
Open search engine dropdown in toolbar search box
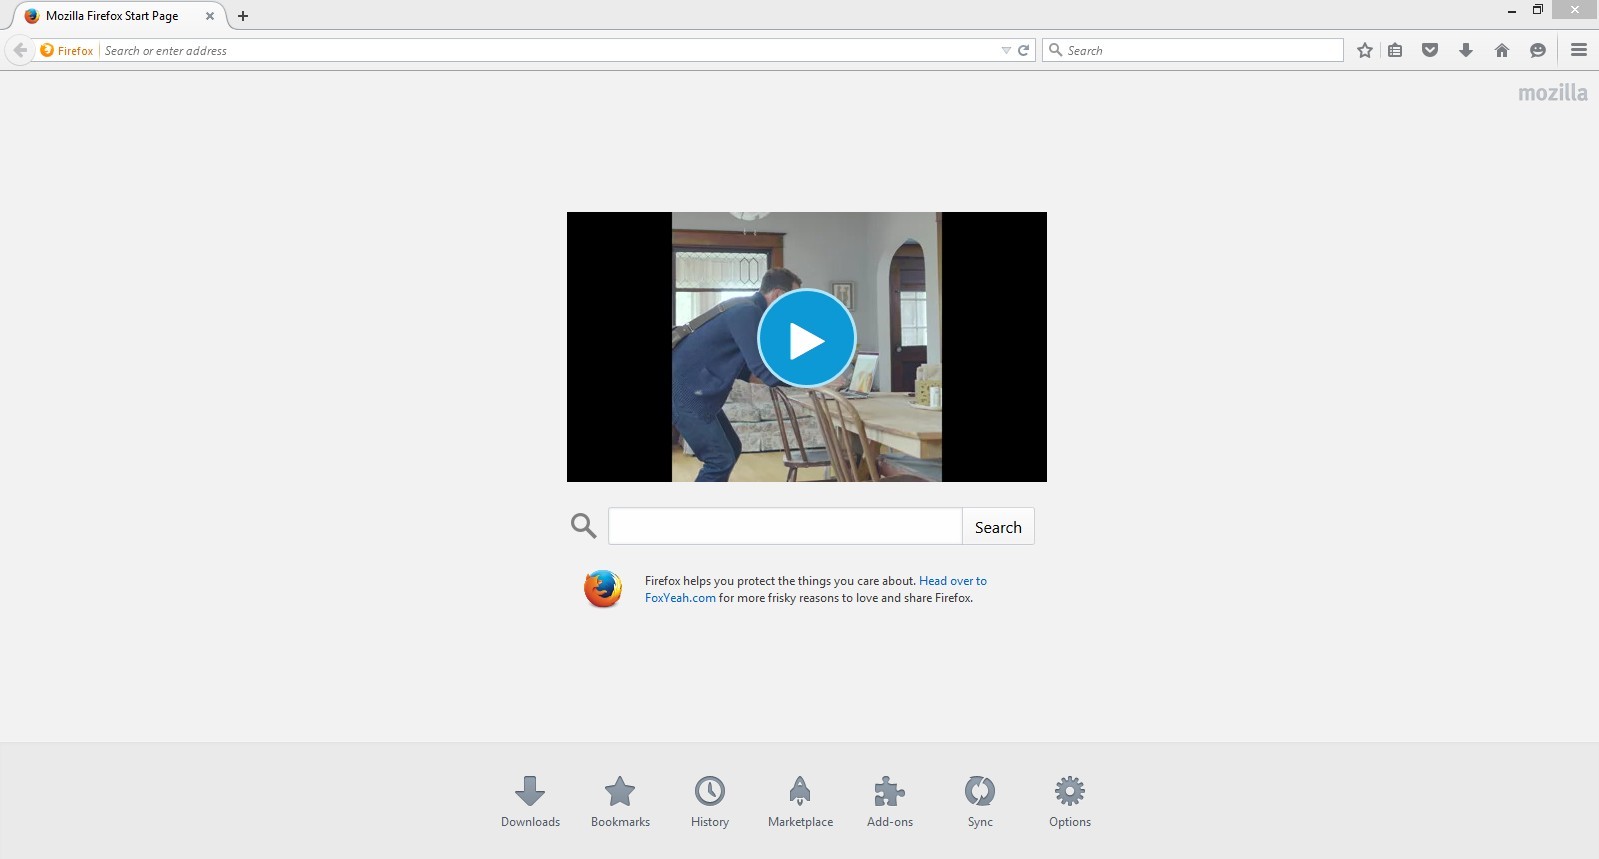point(1056,50)
